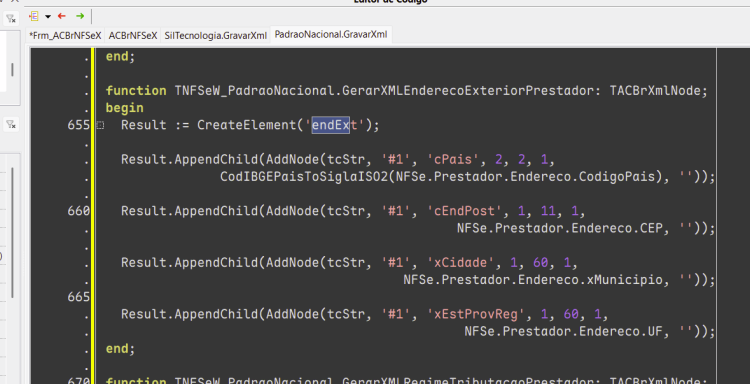Click the left panel's lower scrollbar thumb
Screen dimensions: 750x384
click(x=12, y=232)
